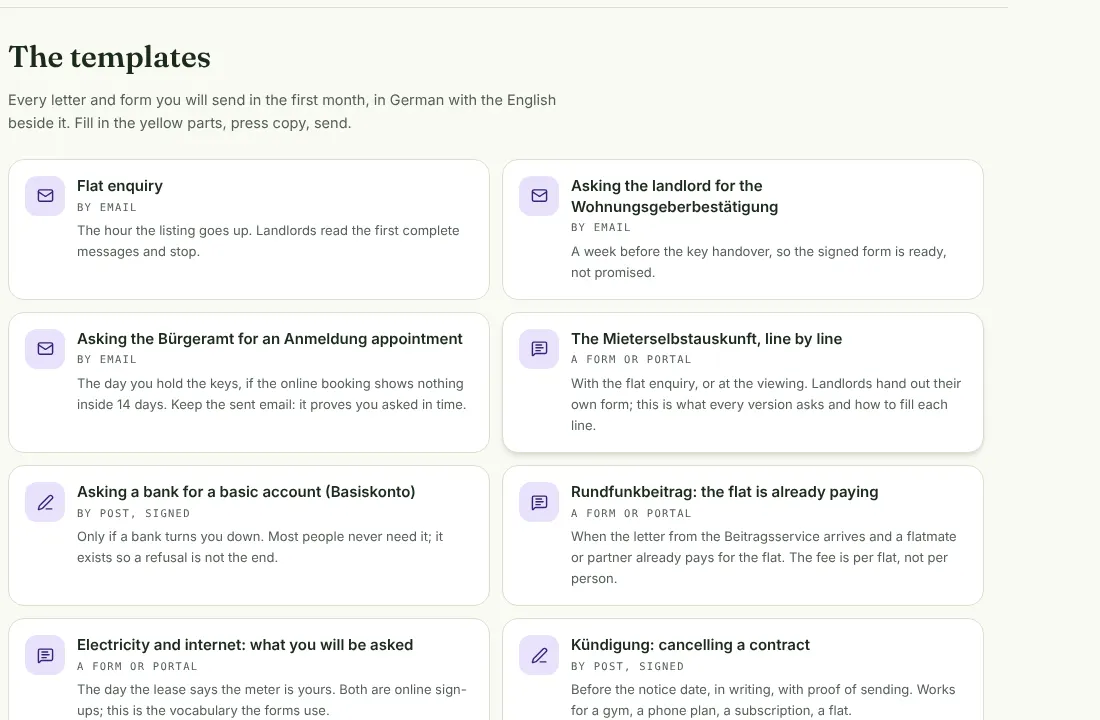This screenshot has height=720, width=1100.
Task: Click the envelope icon on Flat enquiry card
Action: pos(45,196)
